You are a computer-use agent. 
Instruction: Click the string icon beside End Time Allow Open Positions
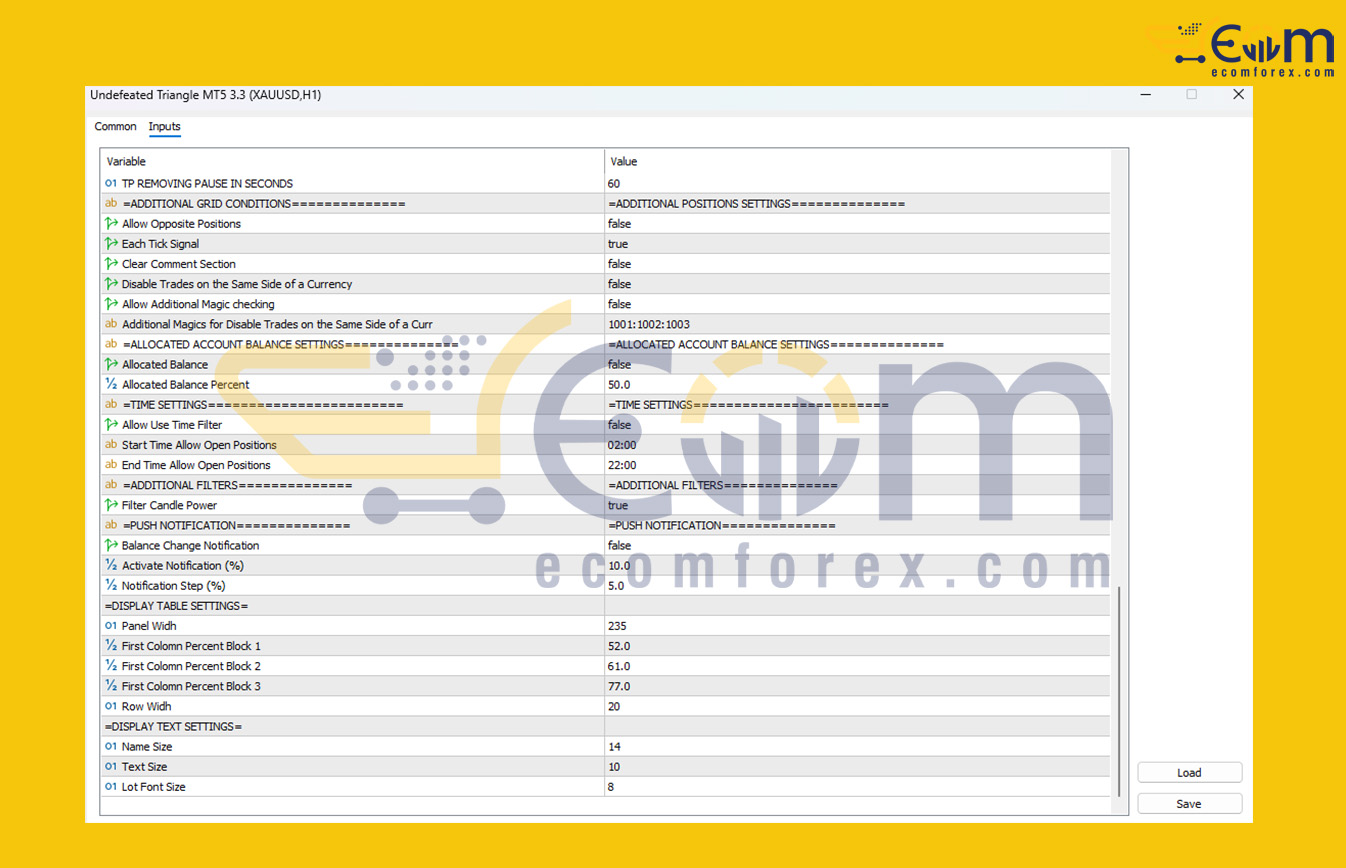click(111, 465)
